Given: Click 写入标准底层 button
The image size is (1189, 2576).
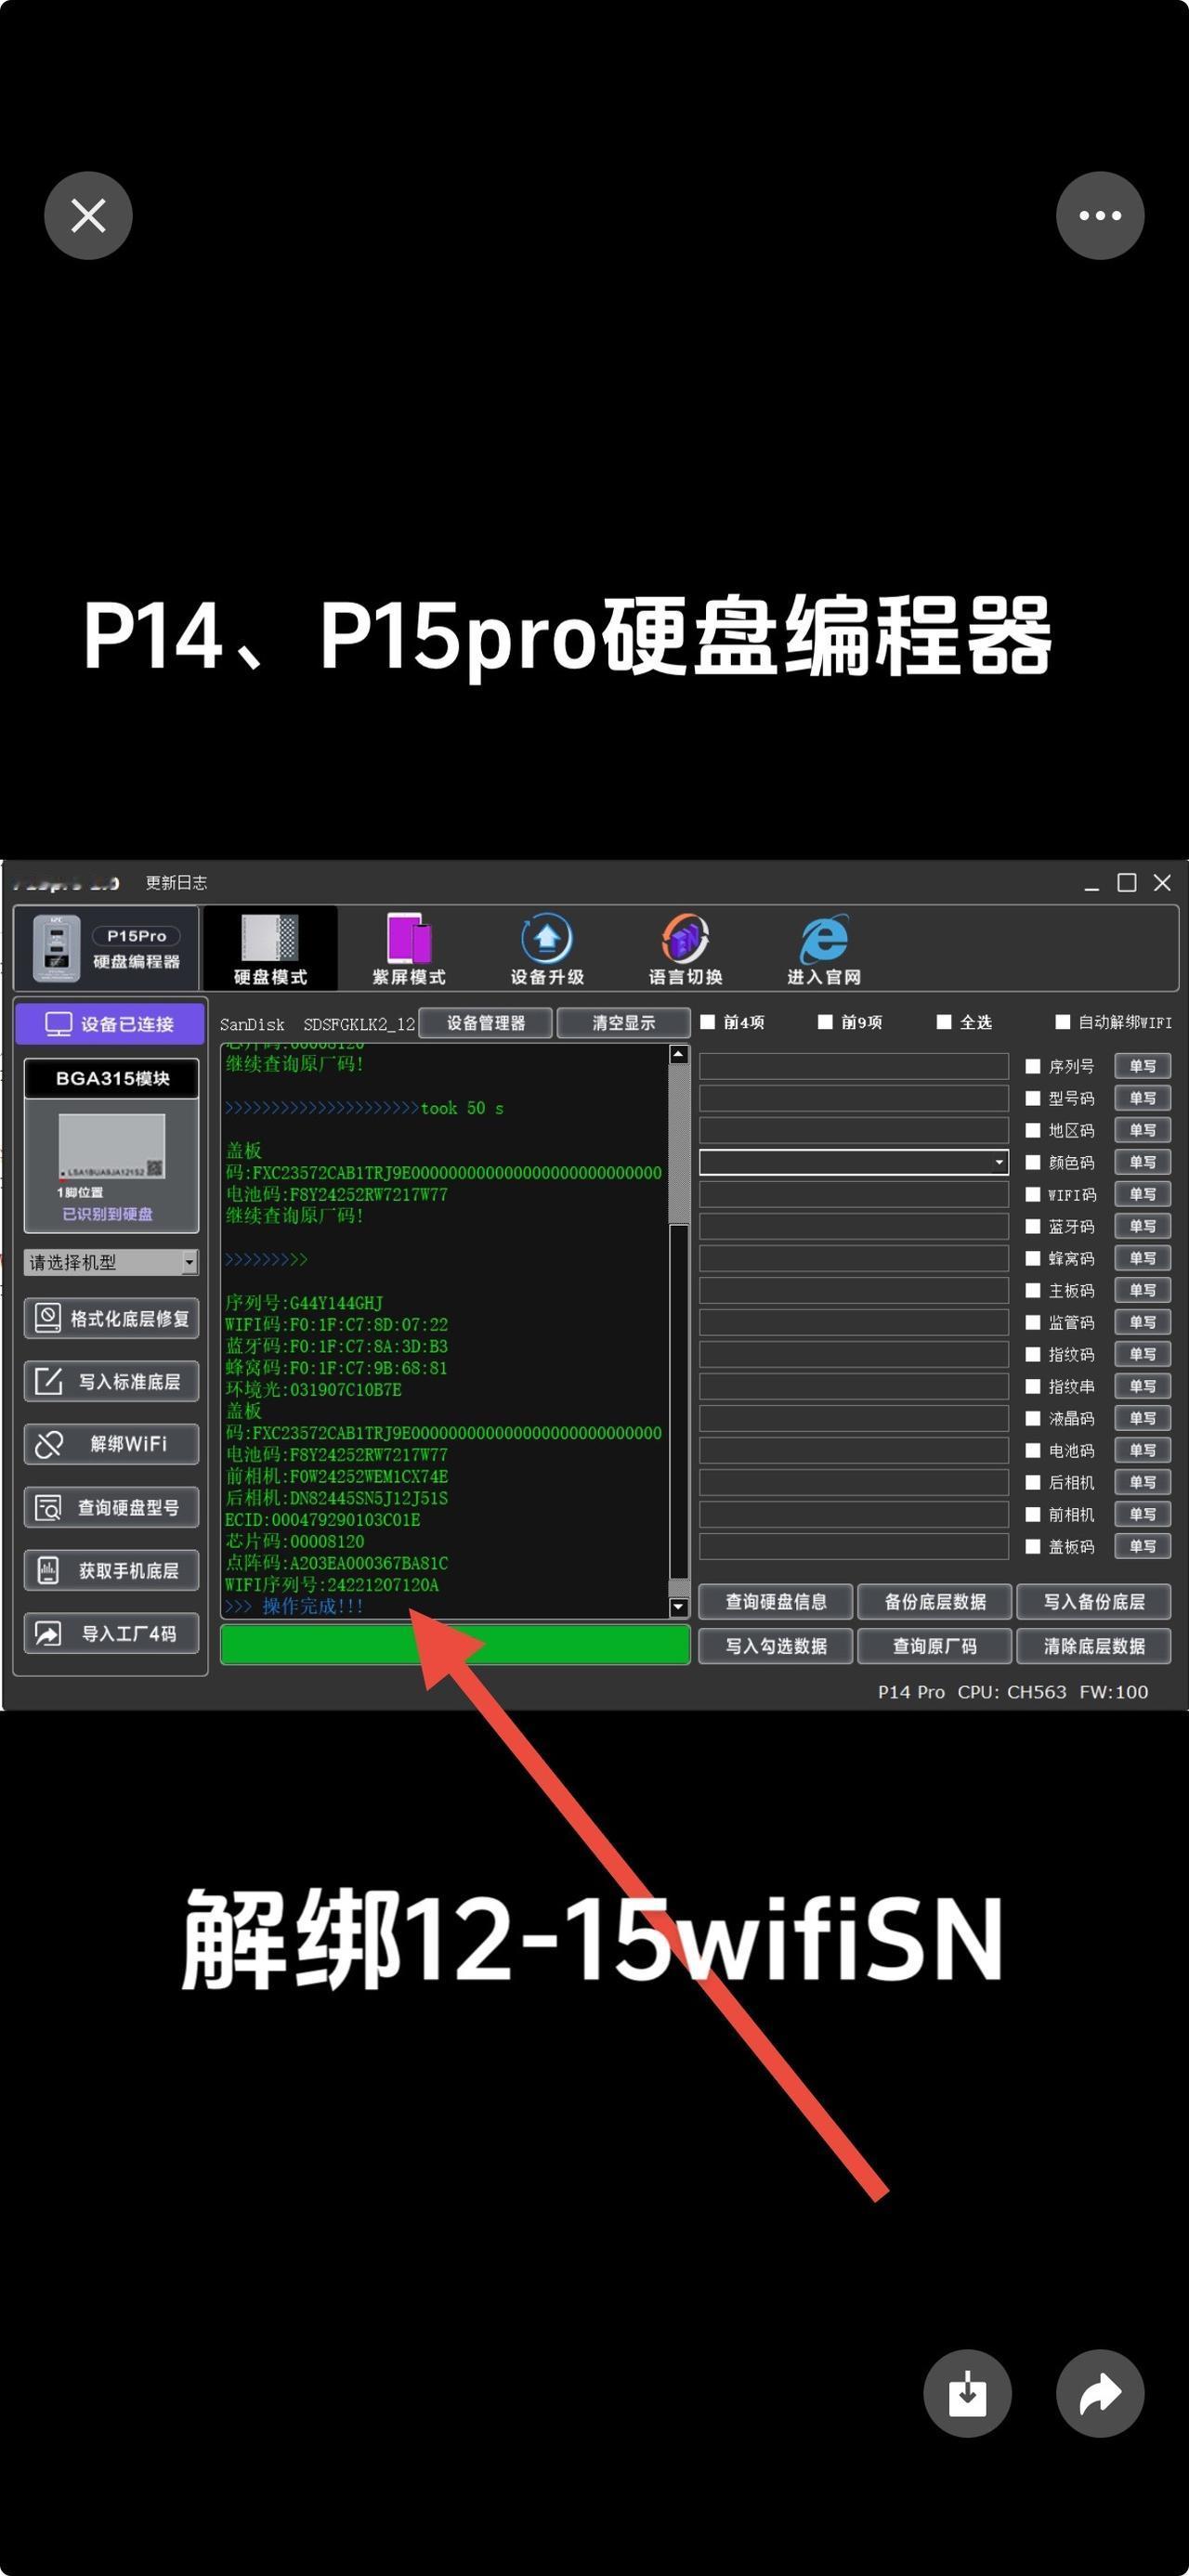Looking at the screenshot, I should 111,1381.
